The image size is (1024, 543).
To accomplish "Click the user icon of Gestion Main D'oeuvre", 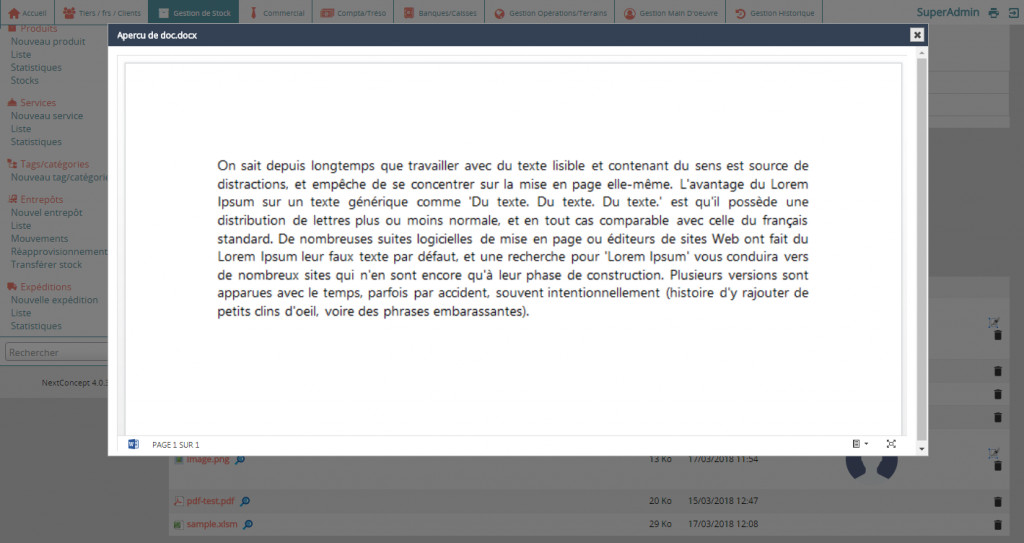I will pyautogui.click(x=630, y=13).
